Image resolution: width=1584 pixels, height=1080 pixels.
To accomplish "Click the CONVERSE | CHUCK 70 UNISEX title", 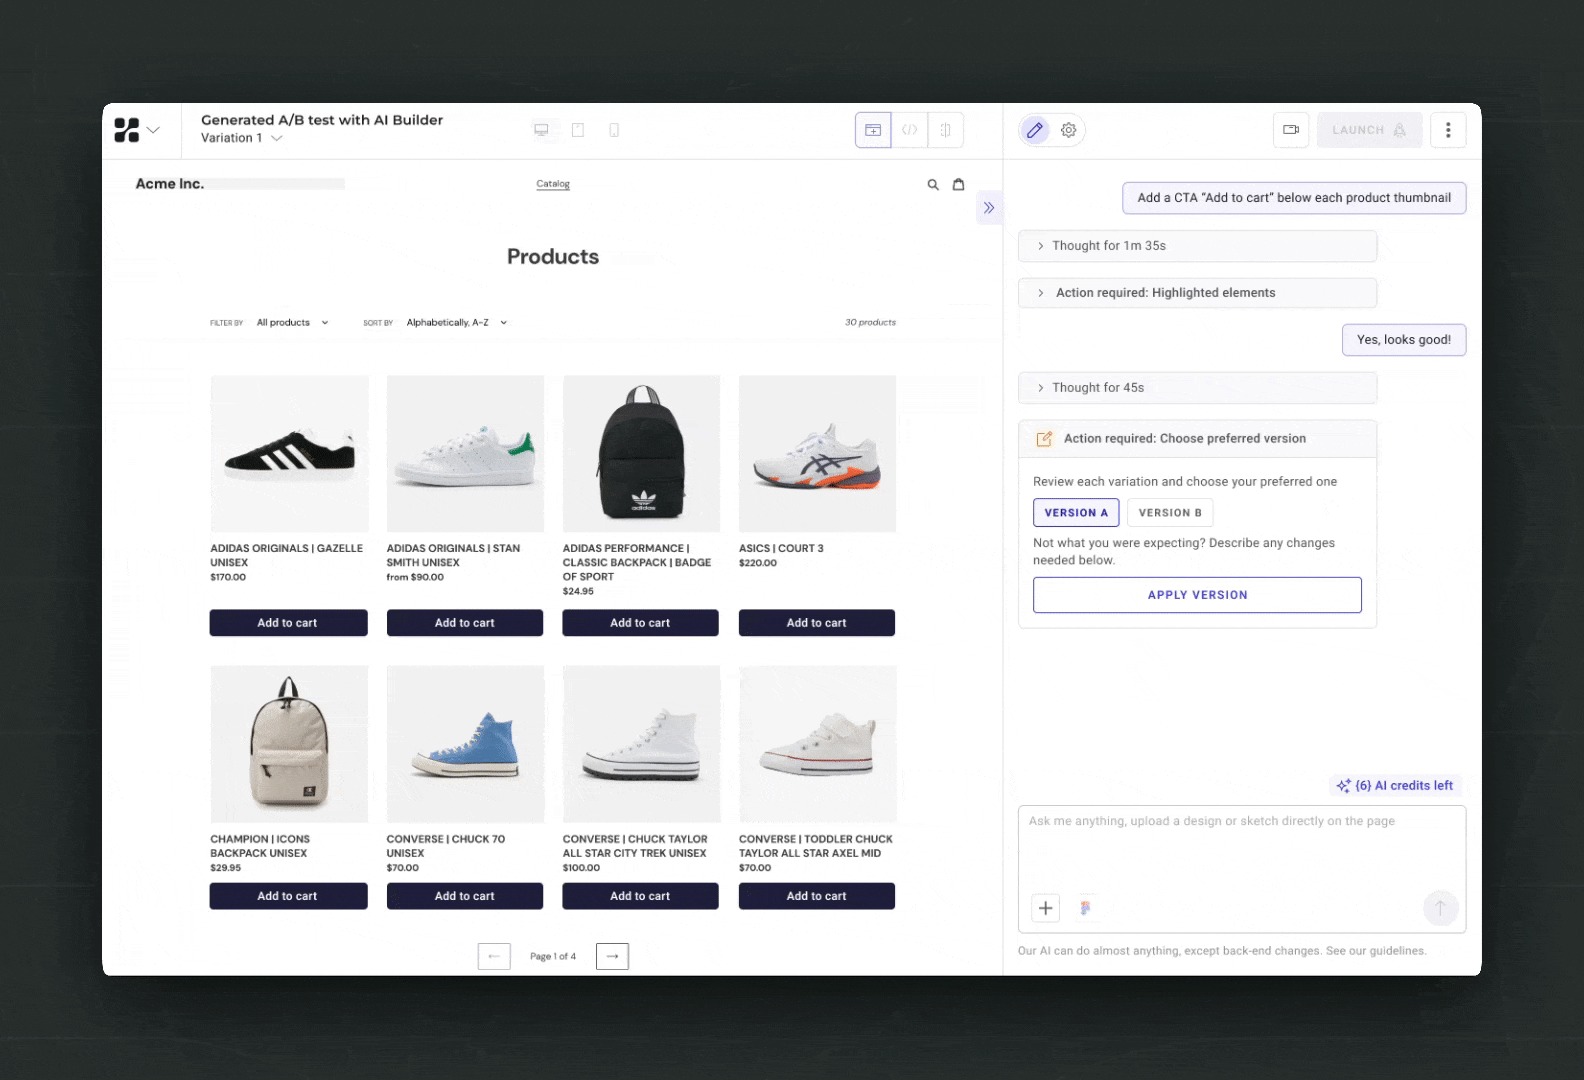I will coord(446,846).
